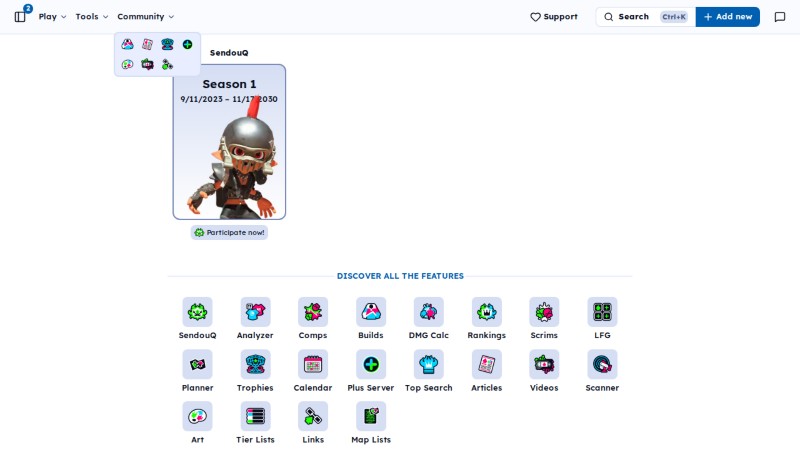
Task: Open Art palette icon in Community dropdown popup
Action: pyautogui.click(x=128, y=64)
